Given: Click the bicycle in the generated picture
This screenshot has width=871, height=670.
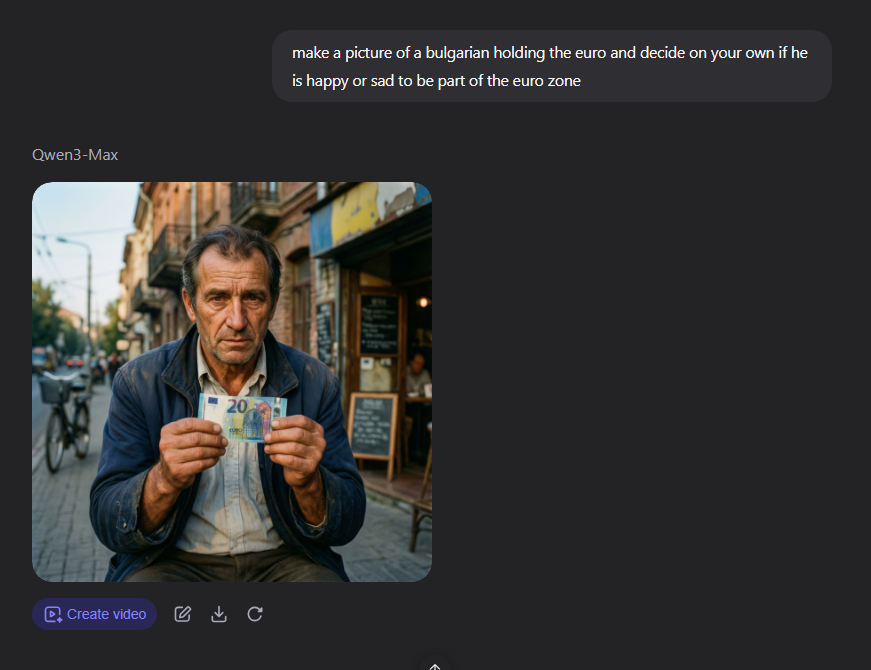Looking at the screenshot, I should (x=66, y=419).
